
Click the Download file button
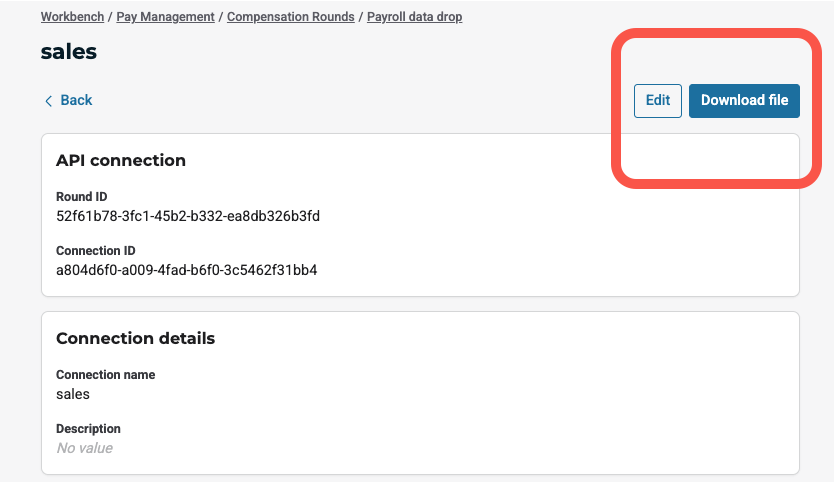coord(744,100)
